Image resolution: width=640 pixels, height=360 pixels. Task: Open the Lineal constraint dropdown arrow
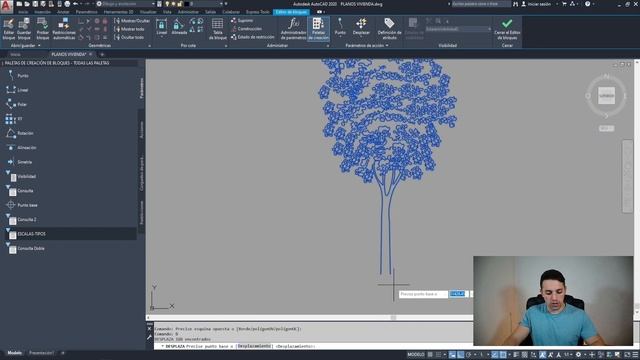tap(162, 38)
